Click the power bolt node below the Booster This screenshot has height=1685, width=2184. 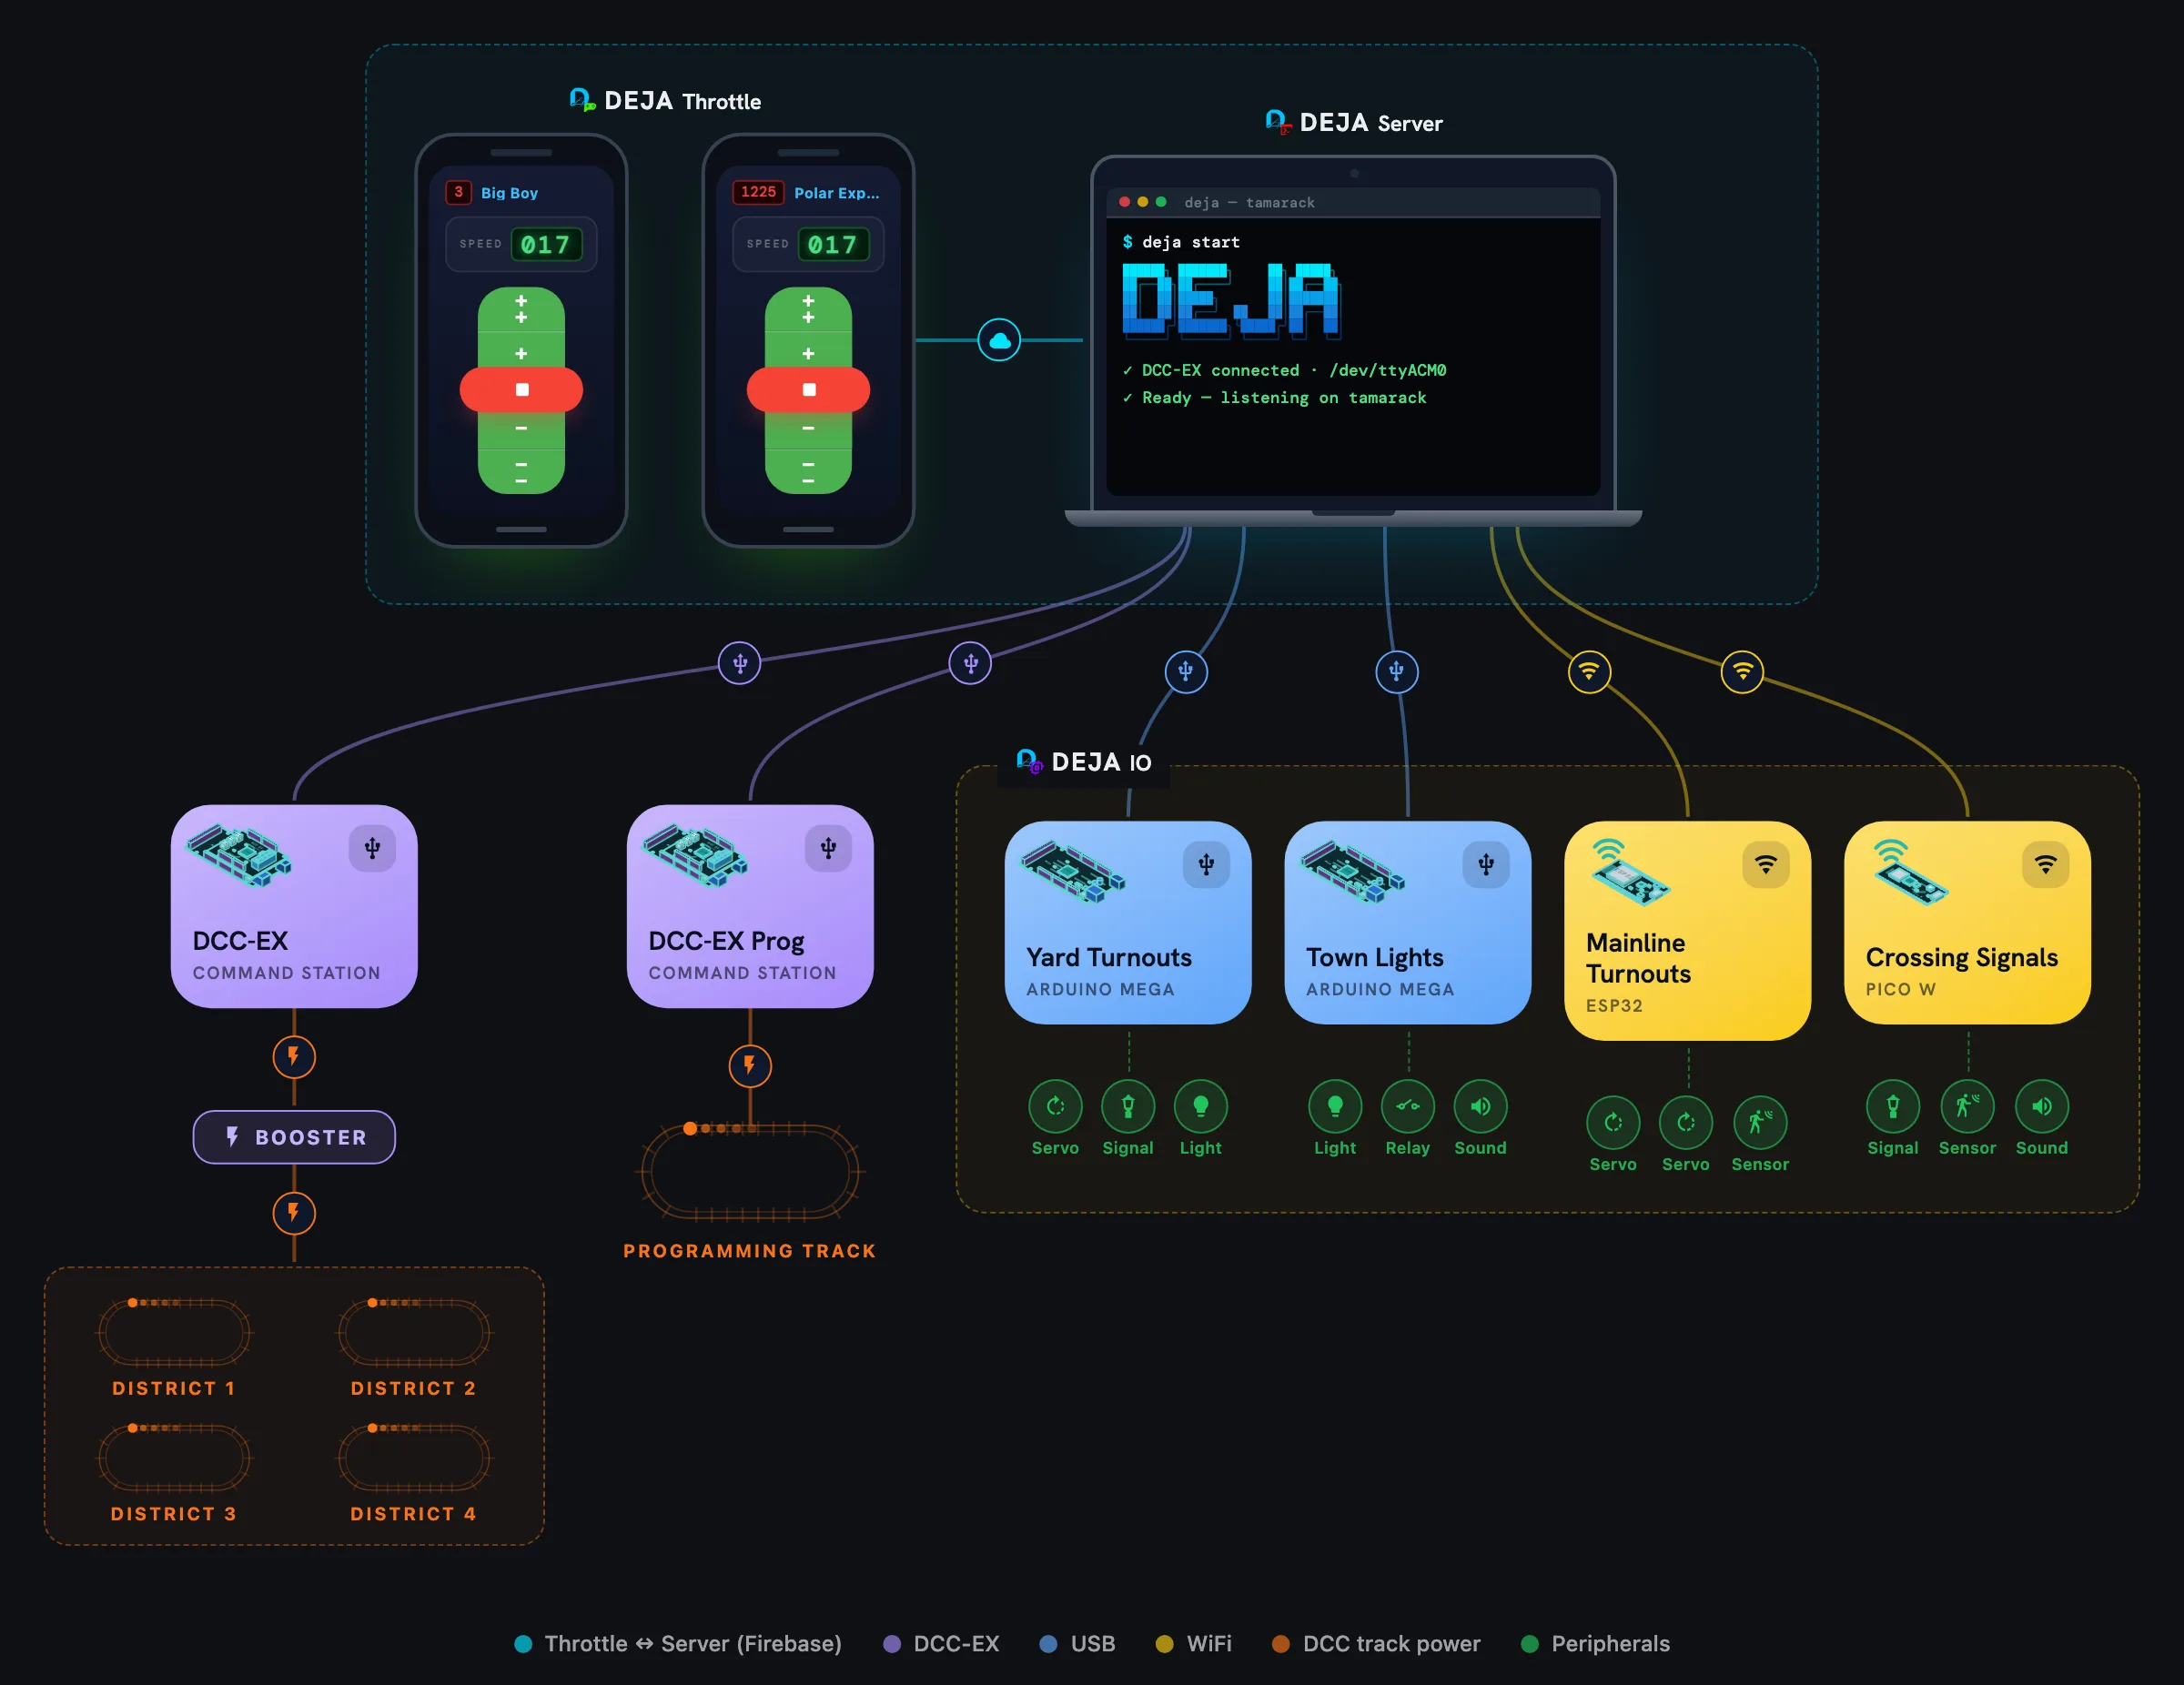pyautogui.click(x=294, y=1213)
